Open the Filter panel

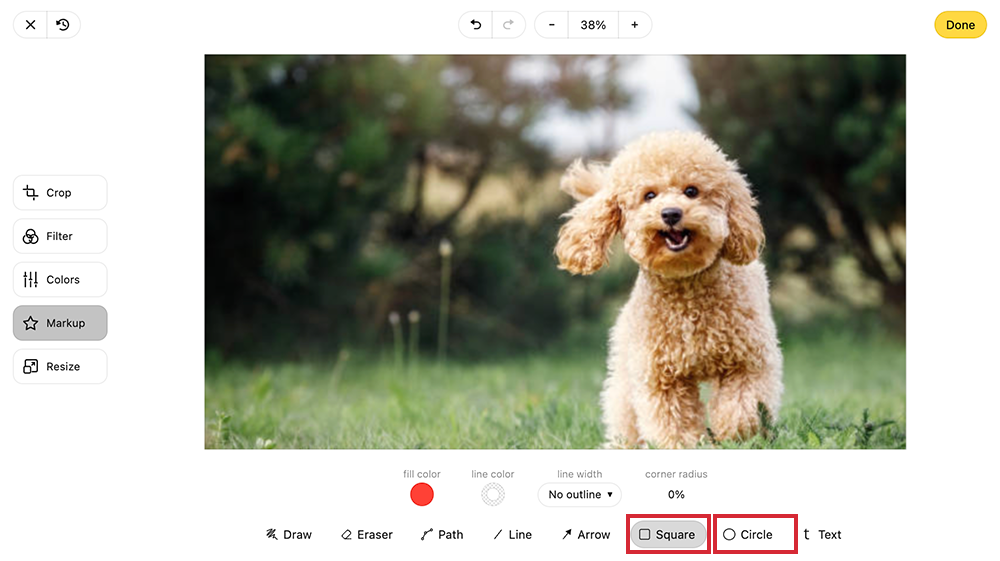pyautogui.click(x=60, y=236)
